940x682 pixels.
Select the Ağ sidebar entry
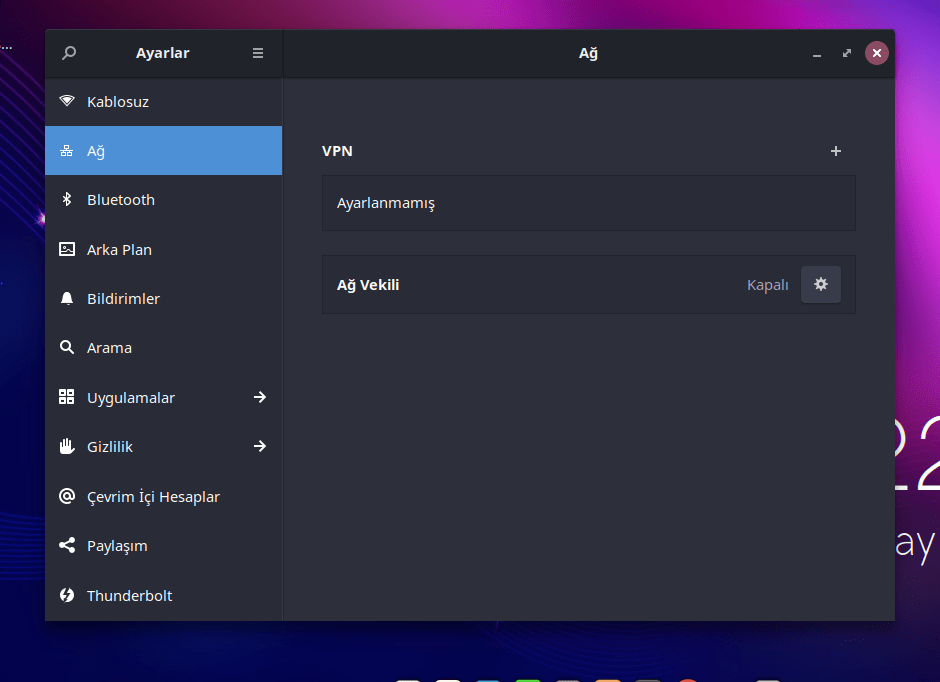click(164, 150)
